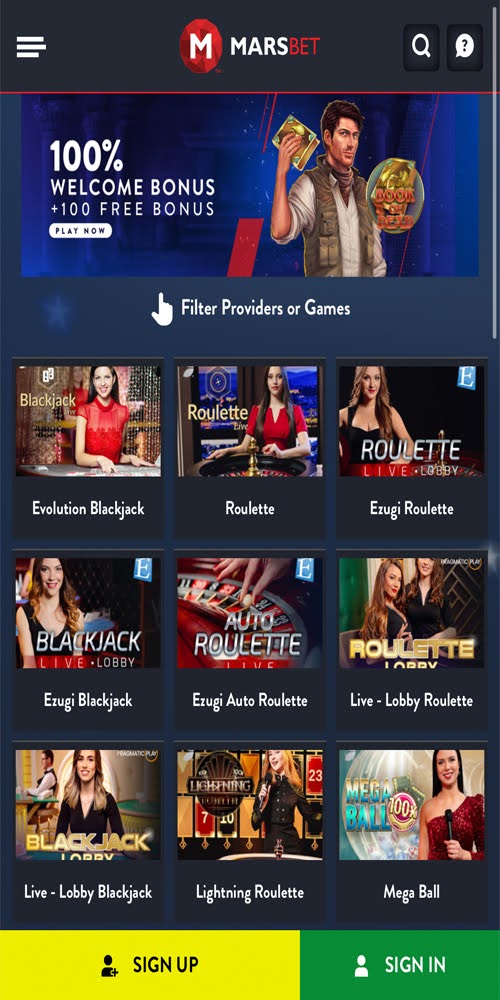The width and height of the screenshot is (500, 1000).
Task: Click the Live - Lobby Roulette title
Action: pyautogui.click(x=411, y=700)
